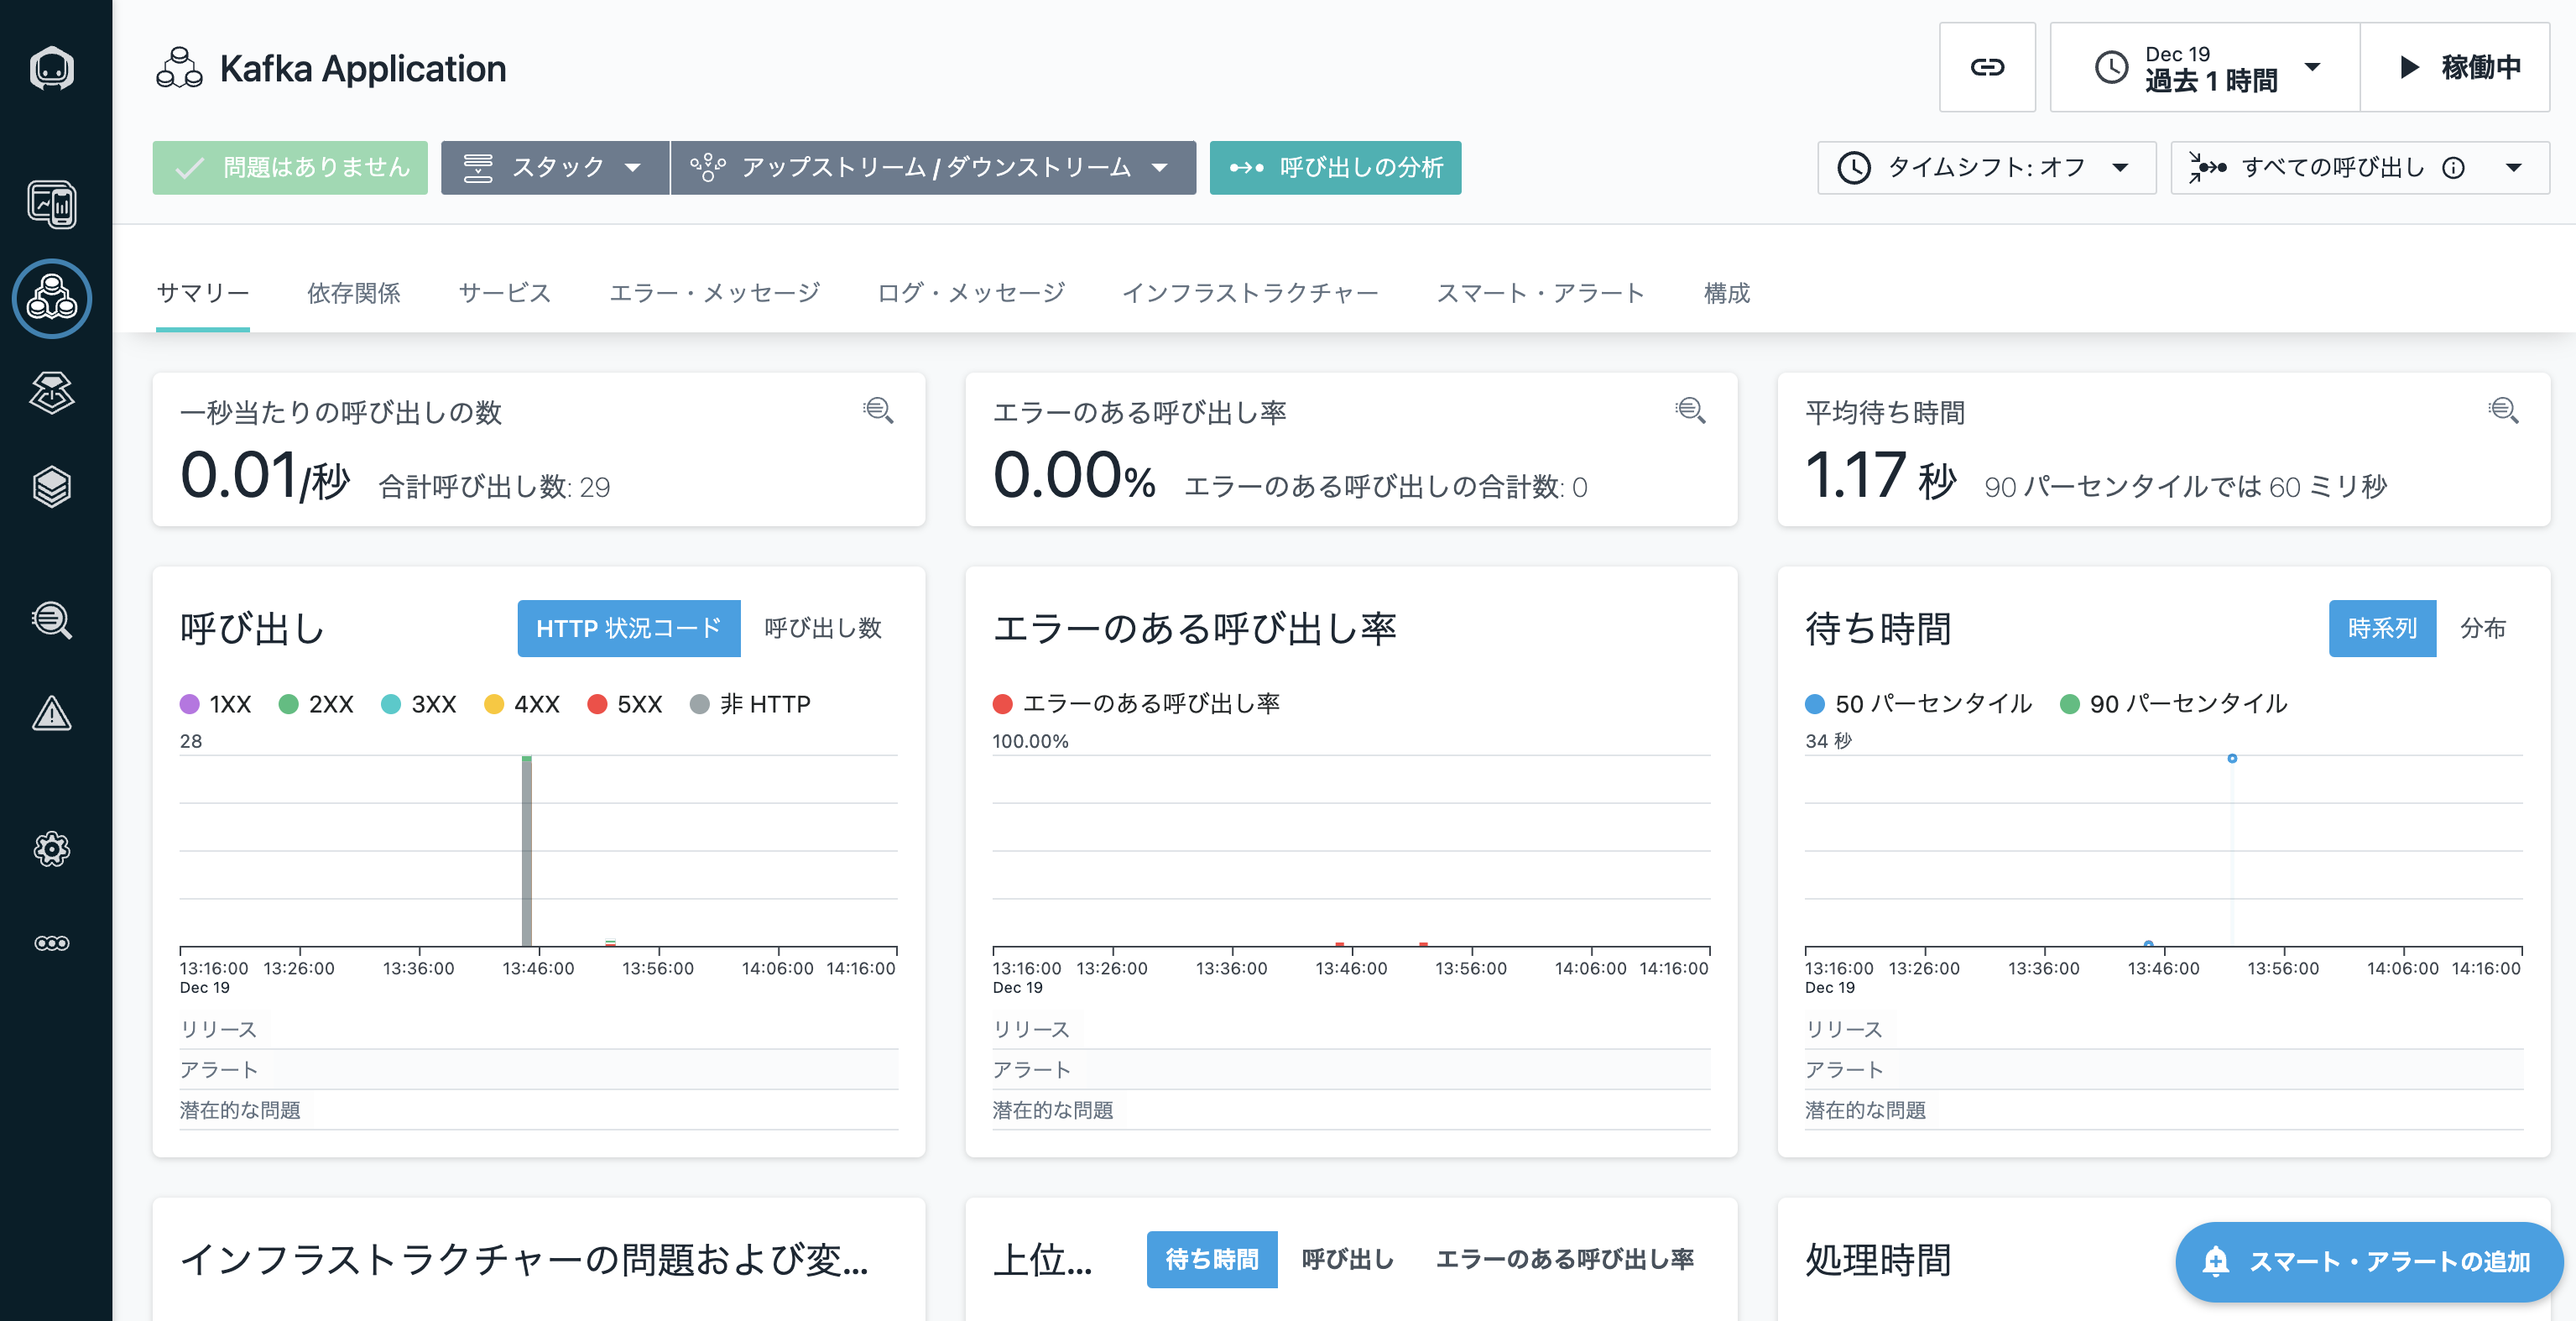Click the 2XX green legend swatch
The image size is (2576, 1321).
click(x=289, y=704)
